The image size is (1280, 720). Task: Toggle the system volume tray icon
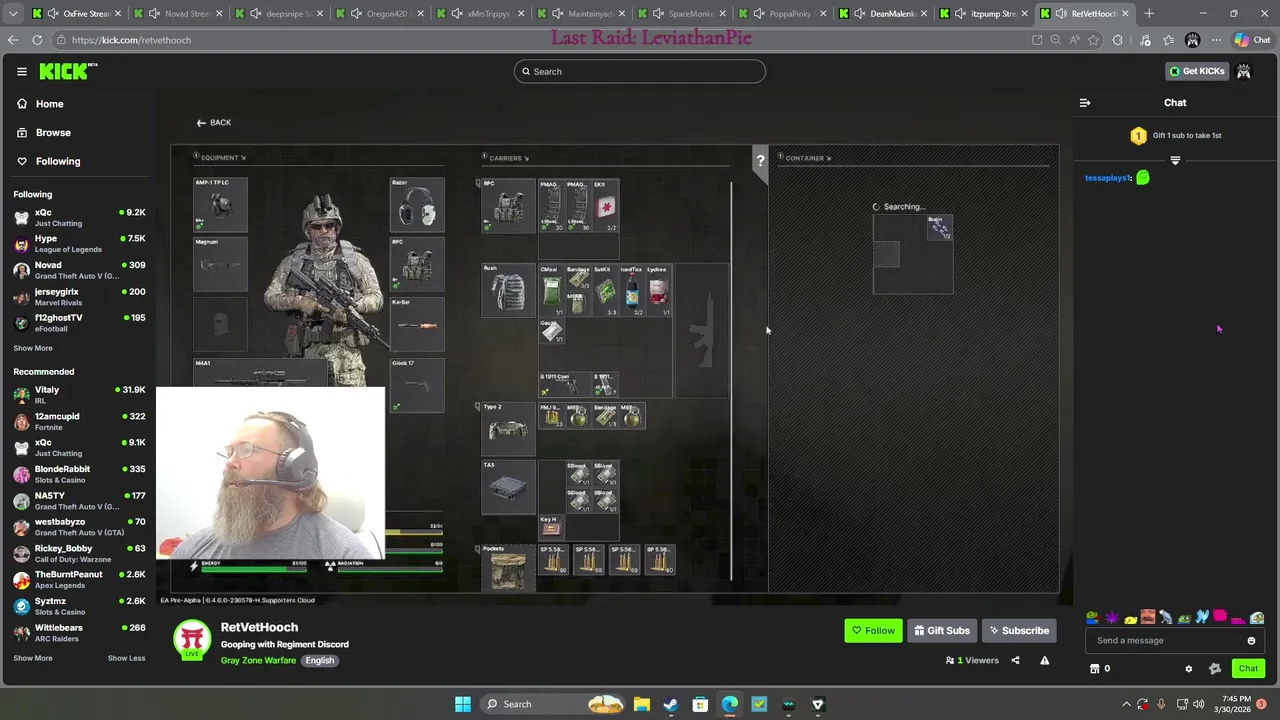[x=1198, y=704]
